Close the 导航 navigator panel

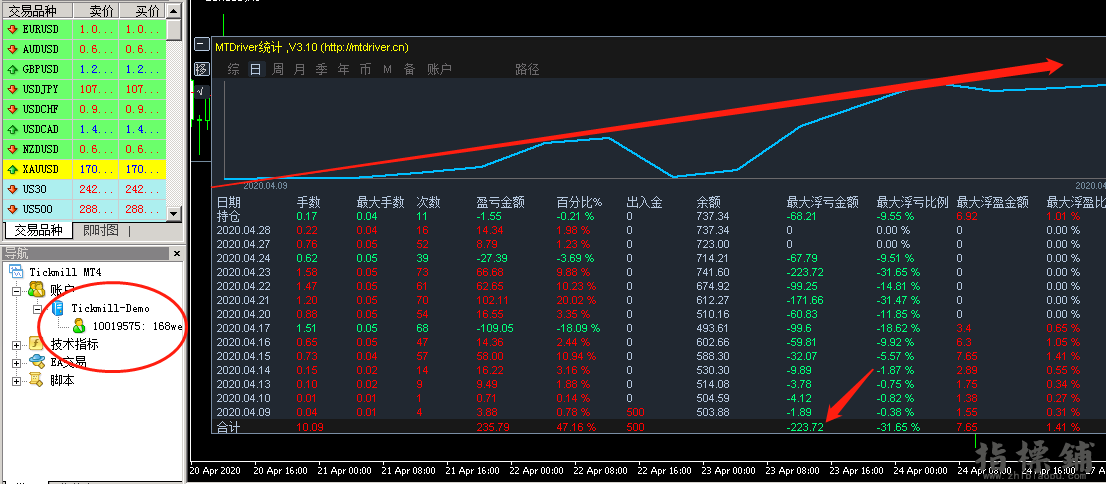click(x=177, y=253)
